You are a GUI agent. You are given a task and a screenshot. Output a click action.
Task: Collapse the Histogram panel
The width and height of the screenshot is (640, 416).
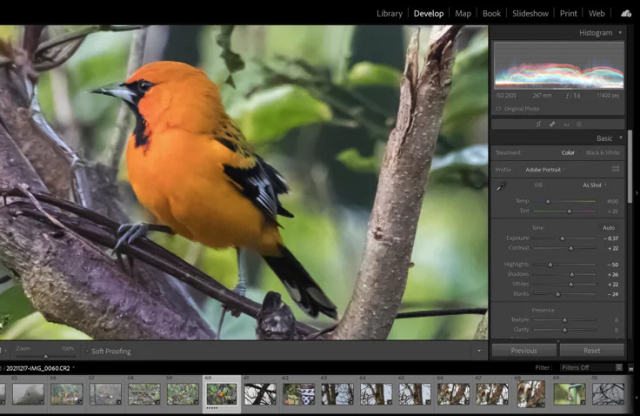620,33
